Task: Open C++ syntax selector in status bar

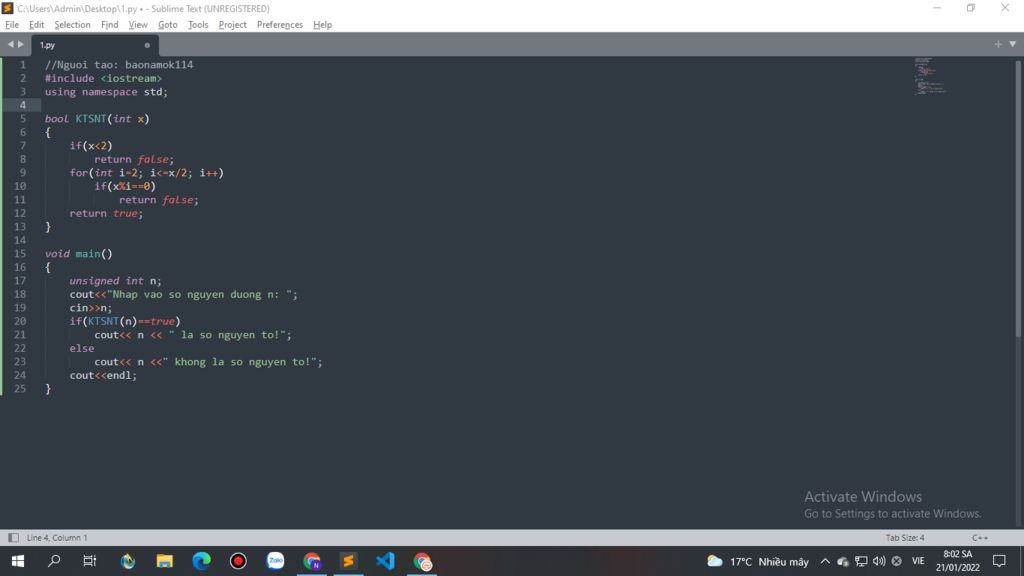Action: pyautogui.click(x=980, y=537)
